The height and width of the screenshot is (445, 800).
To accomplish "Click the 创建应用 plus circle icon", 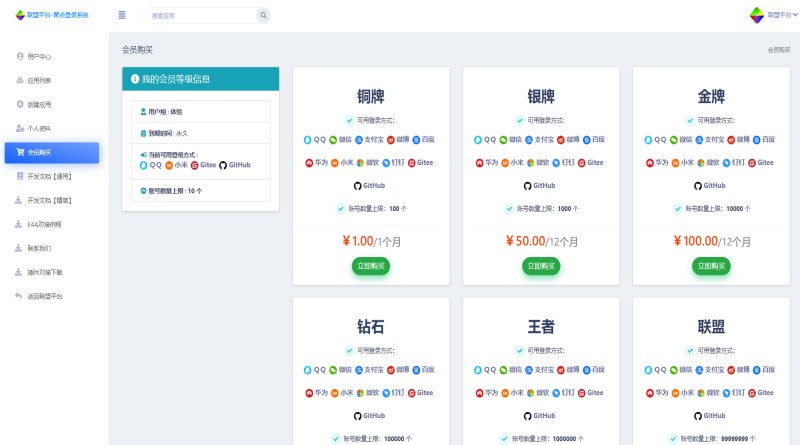I will pyautogui.click(x=20, y=104).
